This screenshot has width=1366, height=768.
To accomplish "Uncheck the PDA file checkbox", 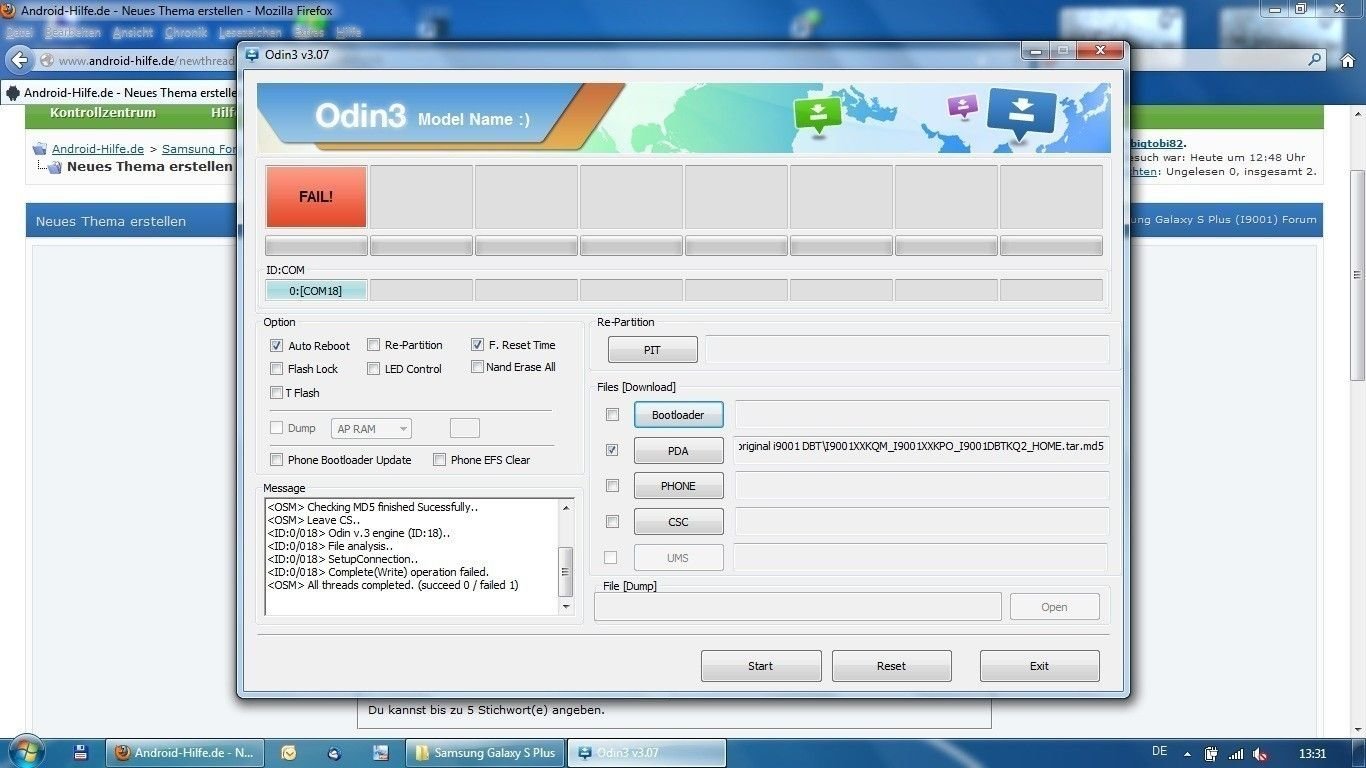I will [612, 450].
